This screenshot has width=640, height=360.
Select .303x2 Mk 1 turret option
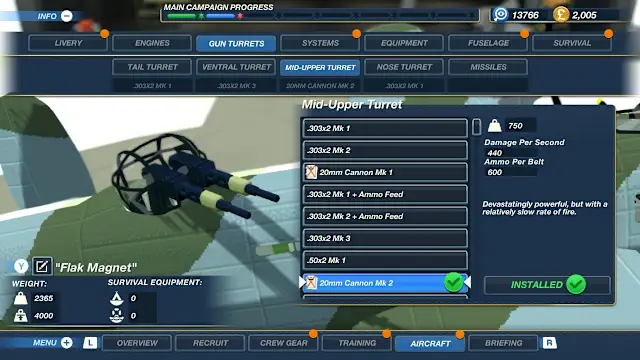click(385, 128)
